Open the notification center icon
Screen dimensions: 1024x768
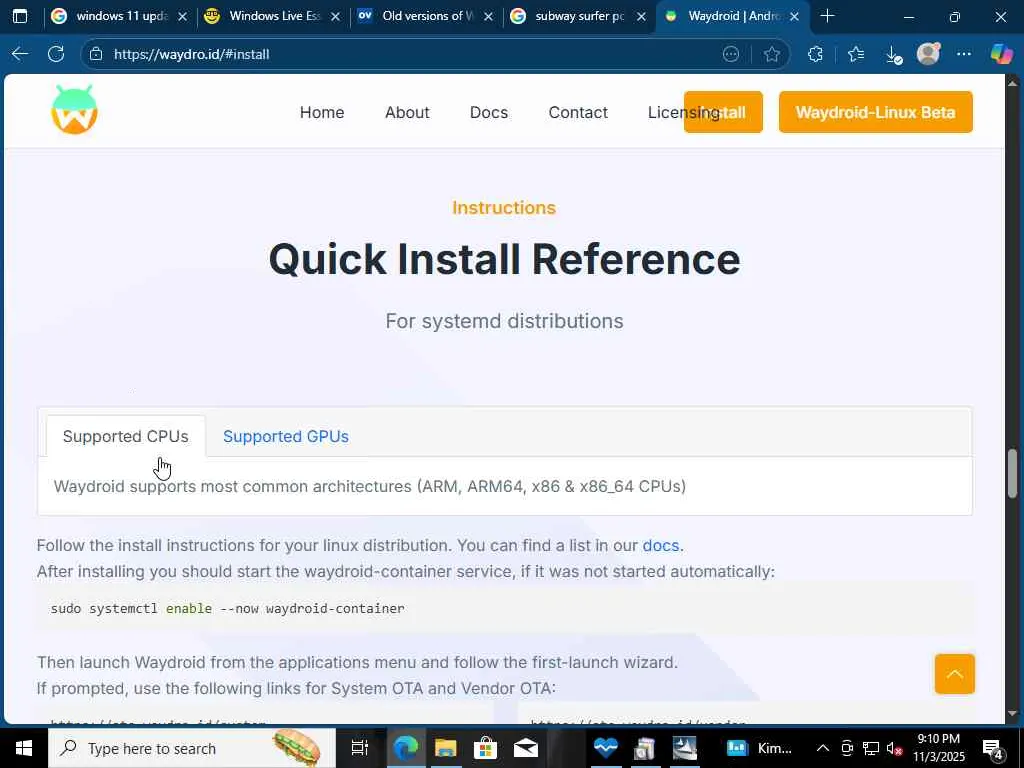993,748
